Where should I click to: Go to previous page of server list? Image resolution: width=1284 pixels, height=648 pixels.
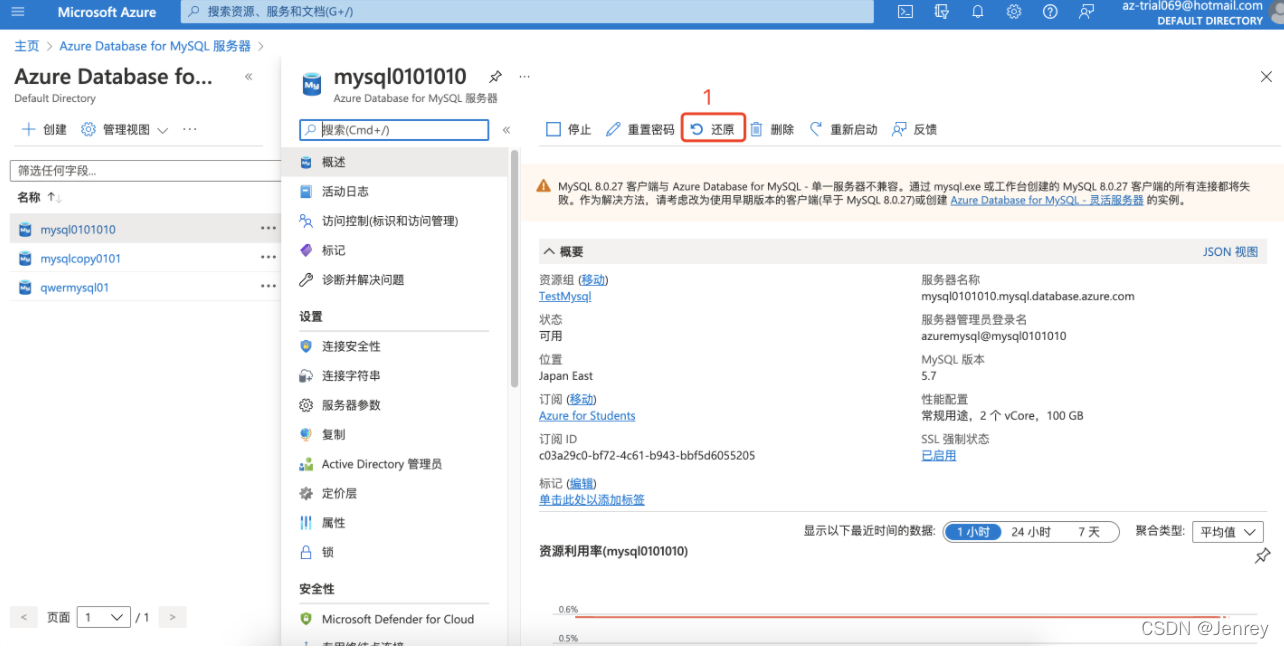tap(24, 617)
